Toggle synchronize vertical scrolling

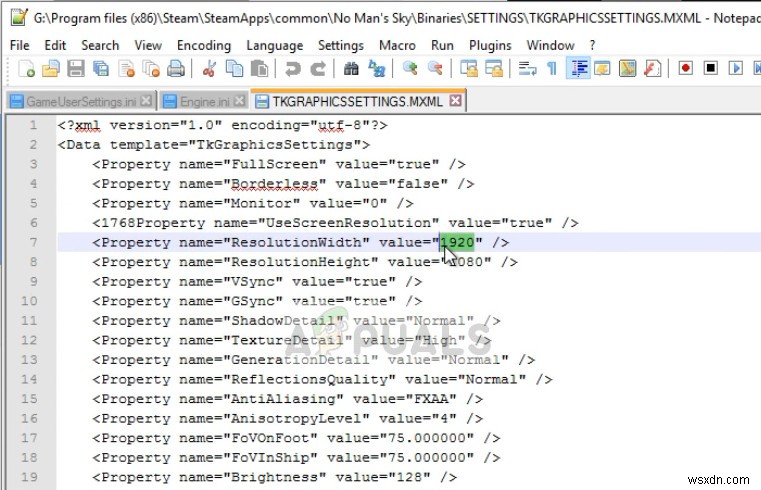point(469,68)
